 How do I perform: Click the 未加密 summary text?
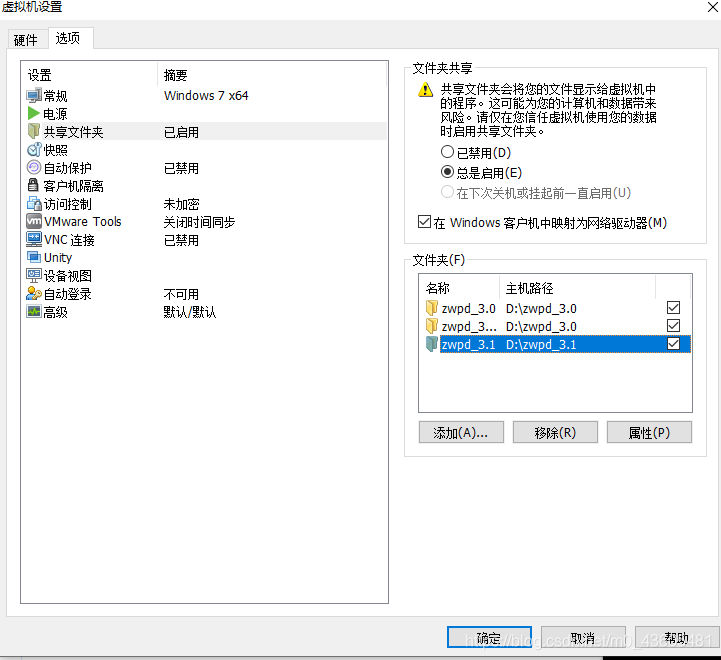coord(182,204)
